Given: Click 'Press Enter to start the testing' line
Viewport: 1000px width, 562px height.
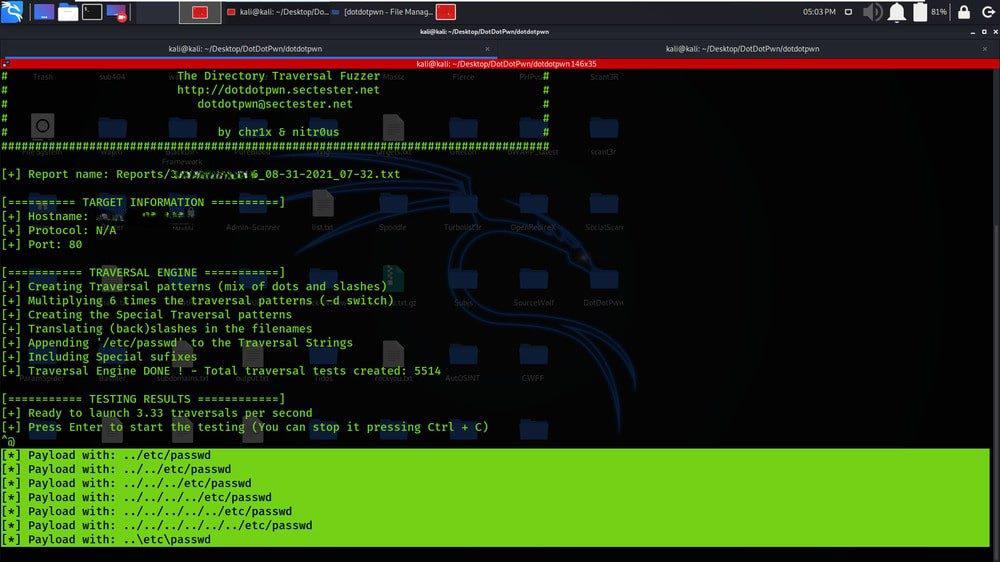Looking at the screenshot, I should 245,427.
